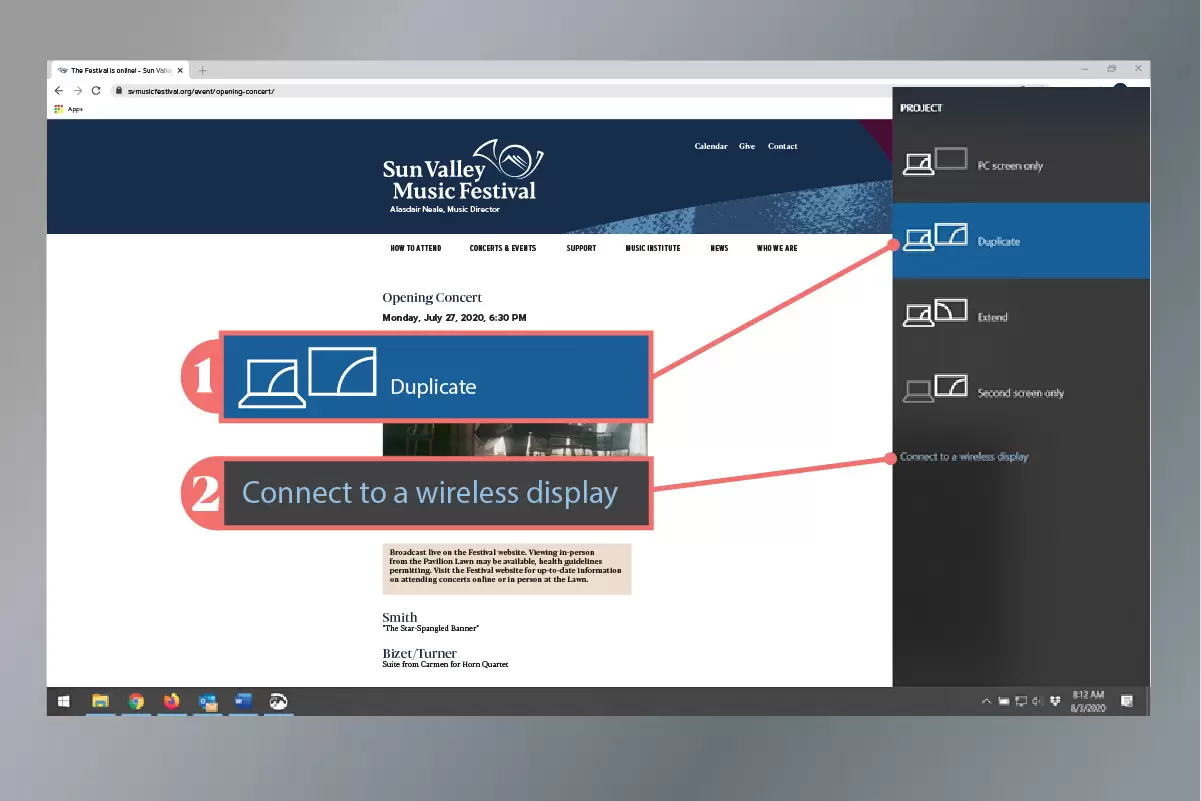
Task: Open Outlook from the taskbar
Action: [208, 701]
